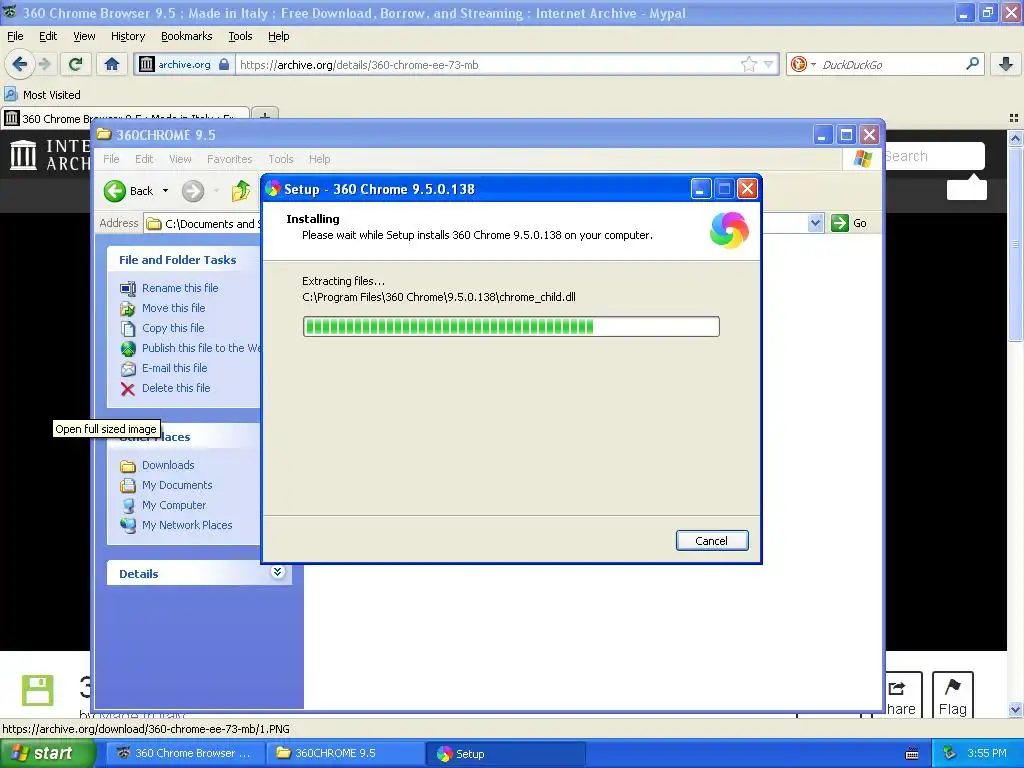Open the Favorites menu in Explorer window

[229, 159]
